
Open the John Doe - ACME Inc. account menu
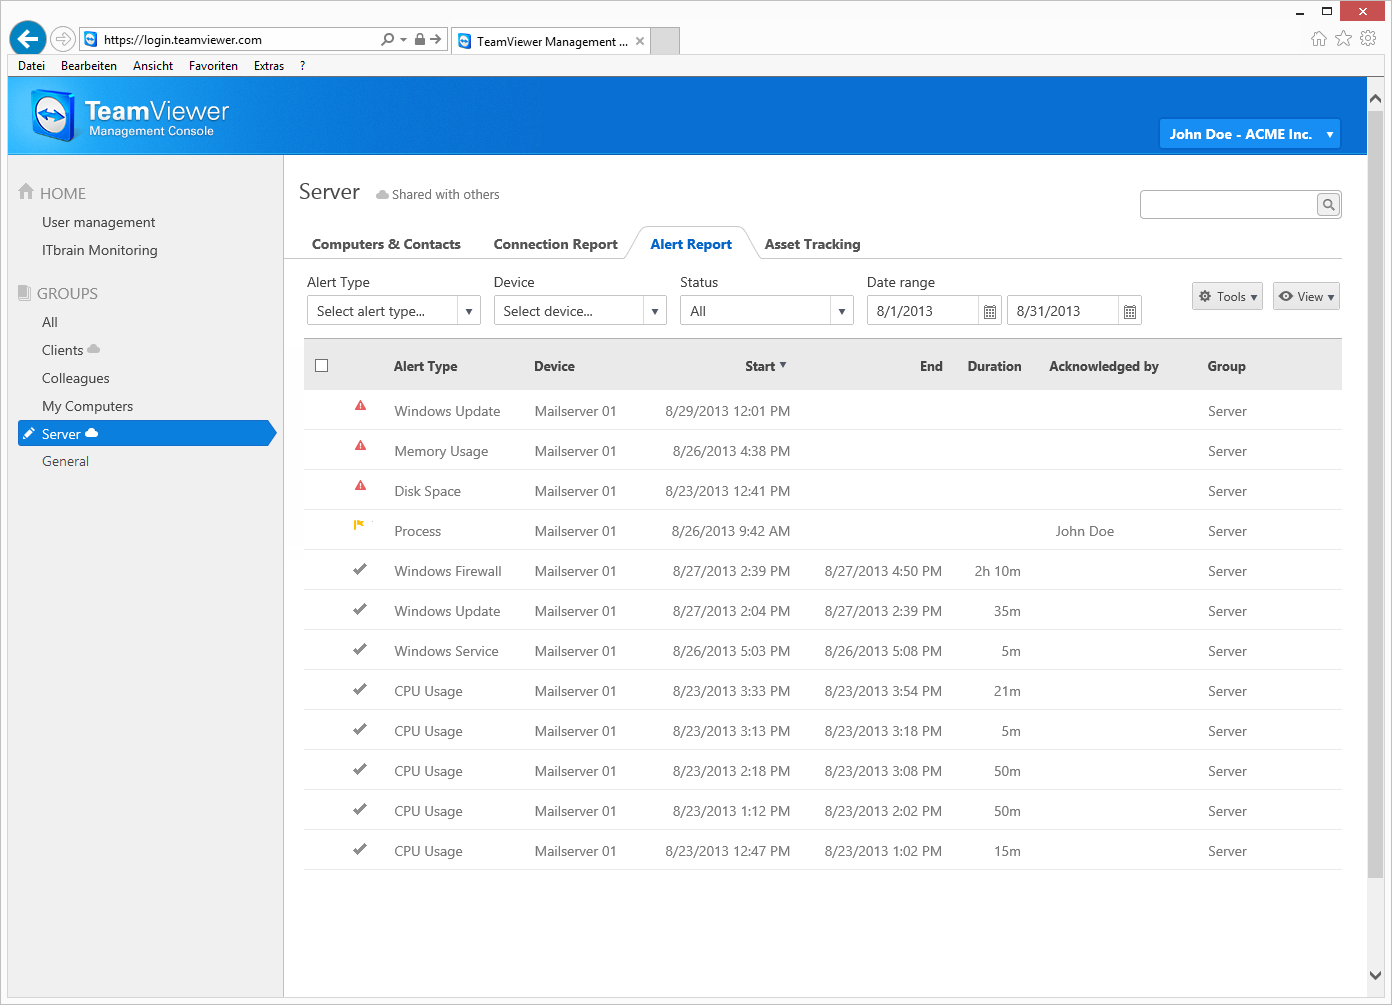[x=1248, y=133]
